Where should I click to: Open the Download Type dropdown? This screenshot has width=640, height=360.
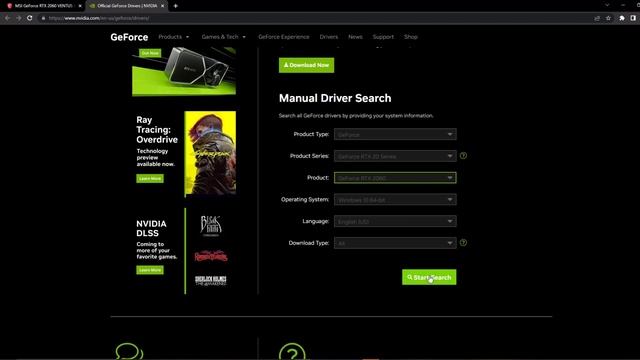pos(395,243)
